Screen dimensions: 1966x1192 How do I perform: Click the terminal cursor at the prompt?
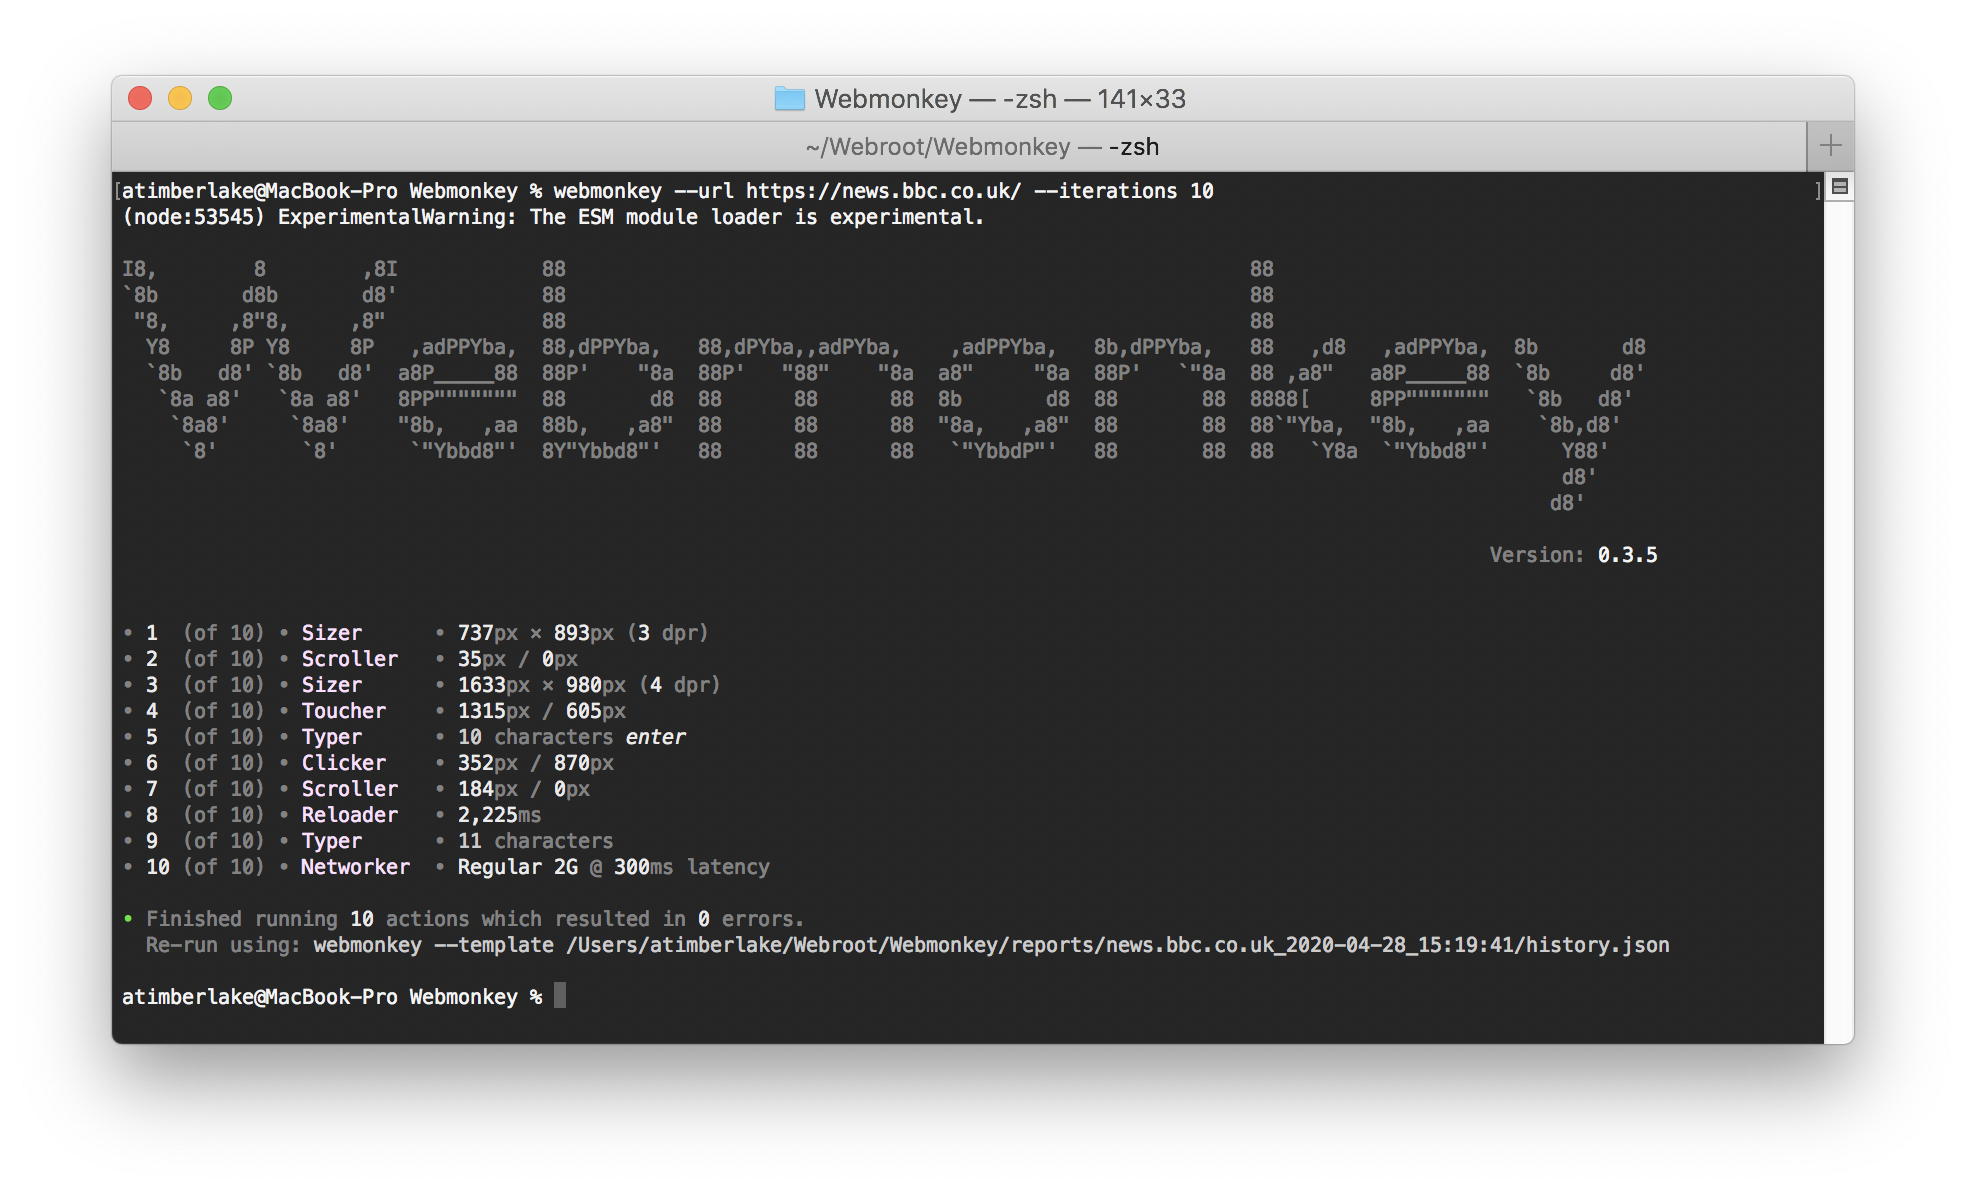point(560,996)
